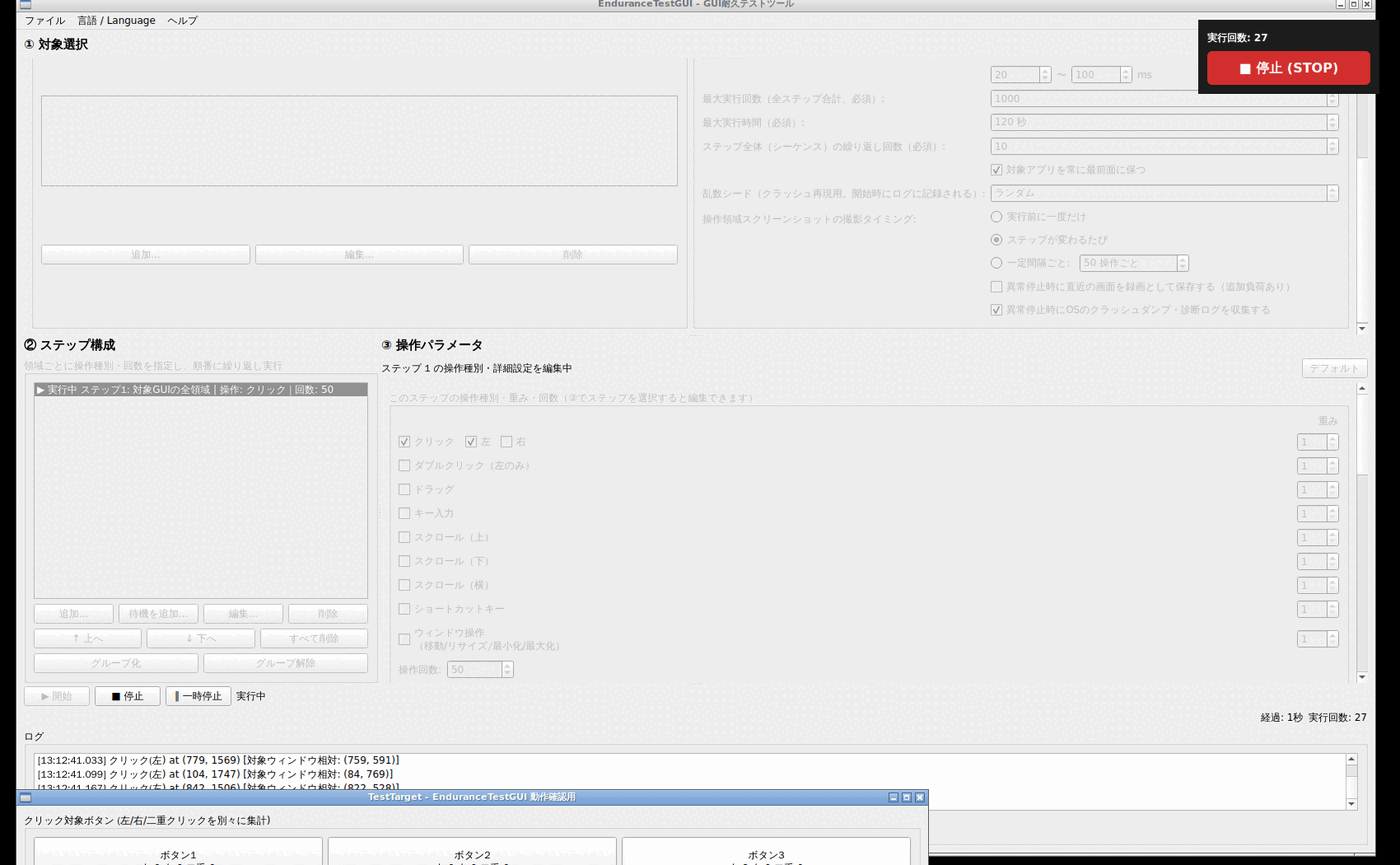Click the 最大実行回数 field showing 1000
Image resolution: width=1400 pixels, height=865 pixels.
pyautogui.click(x=1164, y=99)
